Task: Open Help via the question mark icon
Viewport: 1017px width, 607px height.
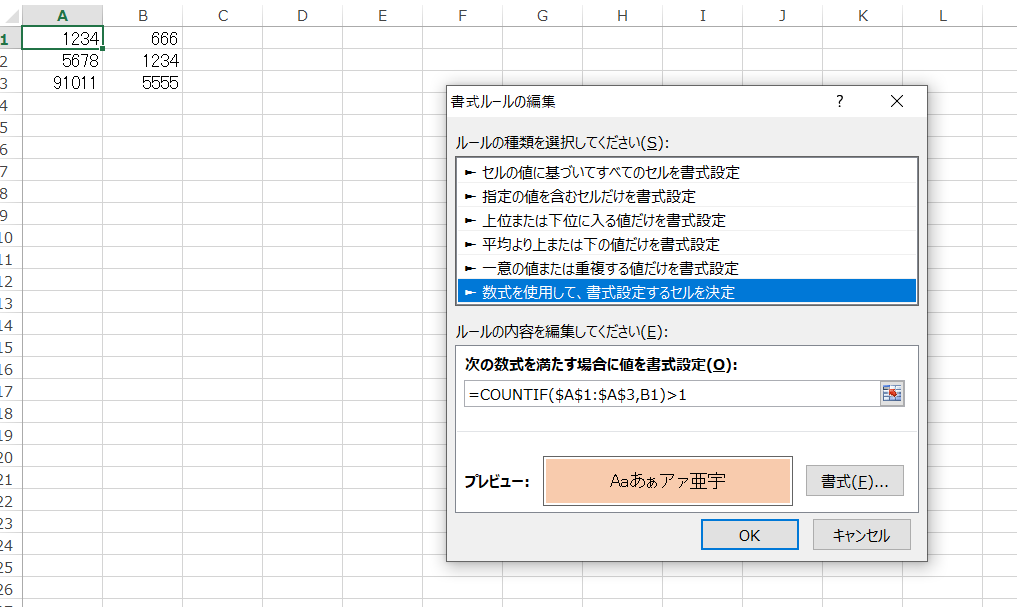Action: pos(840,101)
